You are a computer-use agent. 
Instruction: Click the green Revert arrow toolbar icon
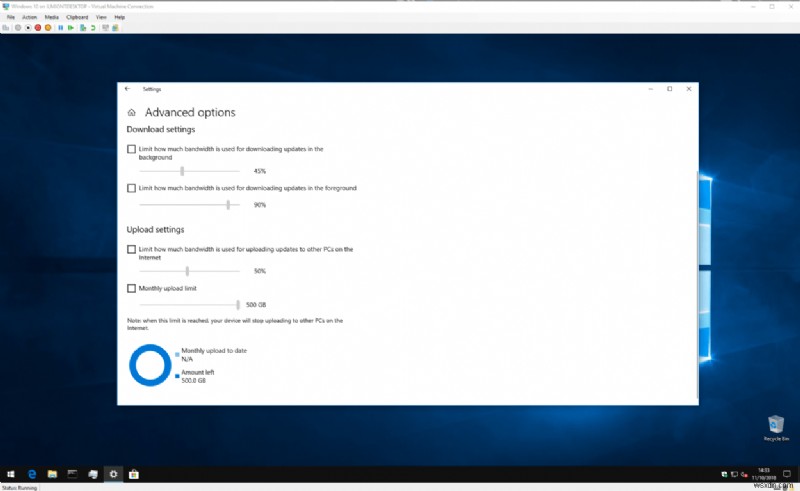pyautogui.click(x=93, y=28)
